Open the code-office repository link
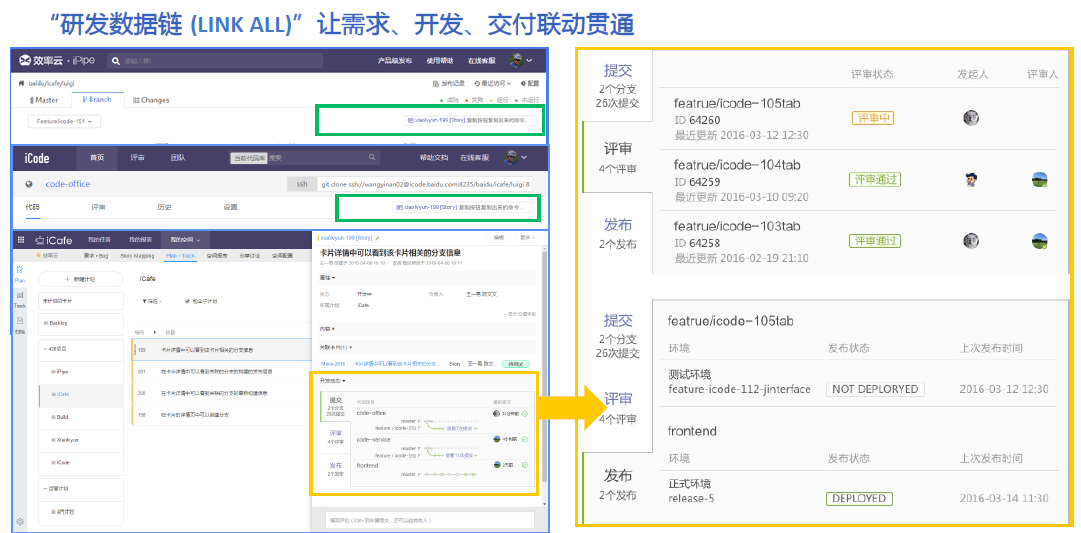 tap(68, 184)
